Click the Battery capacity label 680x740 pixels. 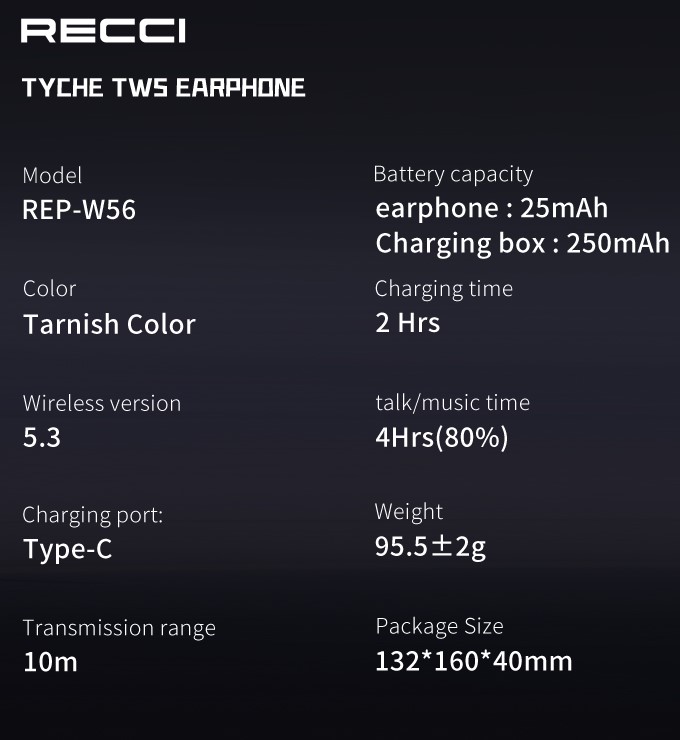(453, 175)
